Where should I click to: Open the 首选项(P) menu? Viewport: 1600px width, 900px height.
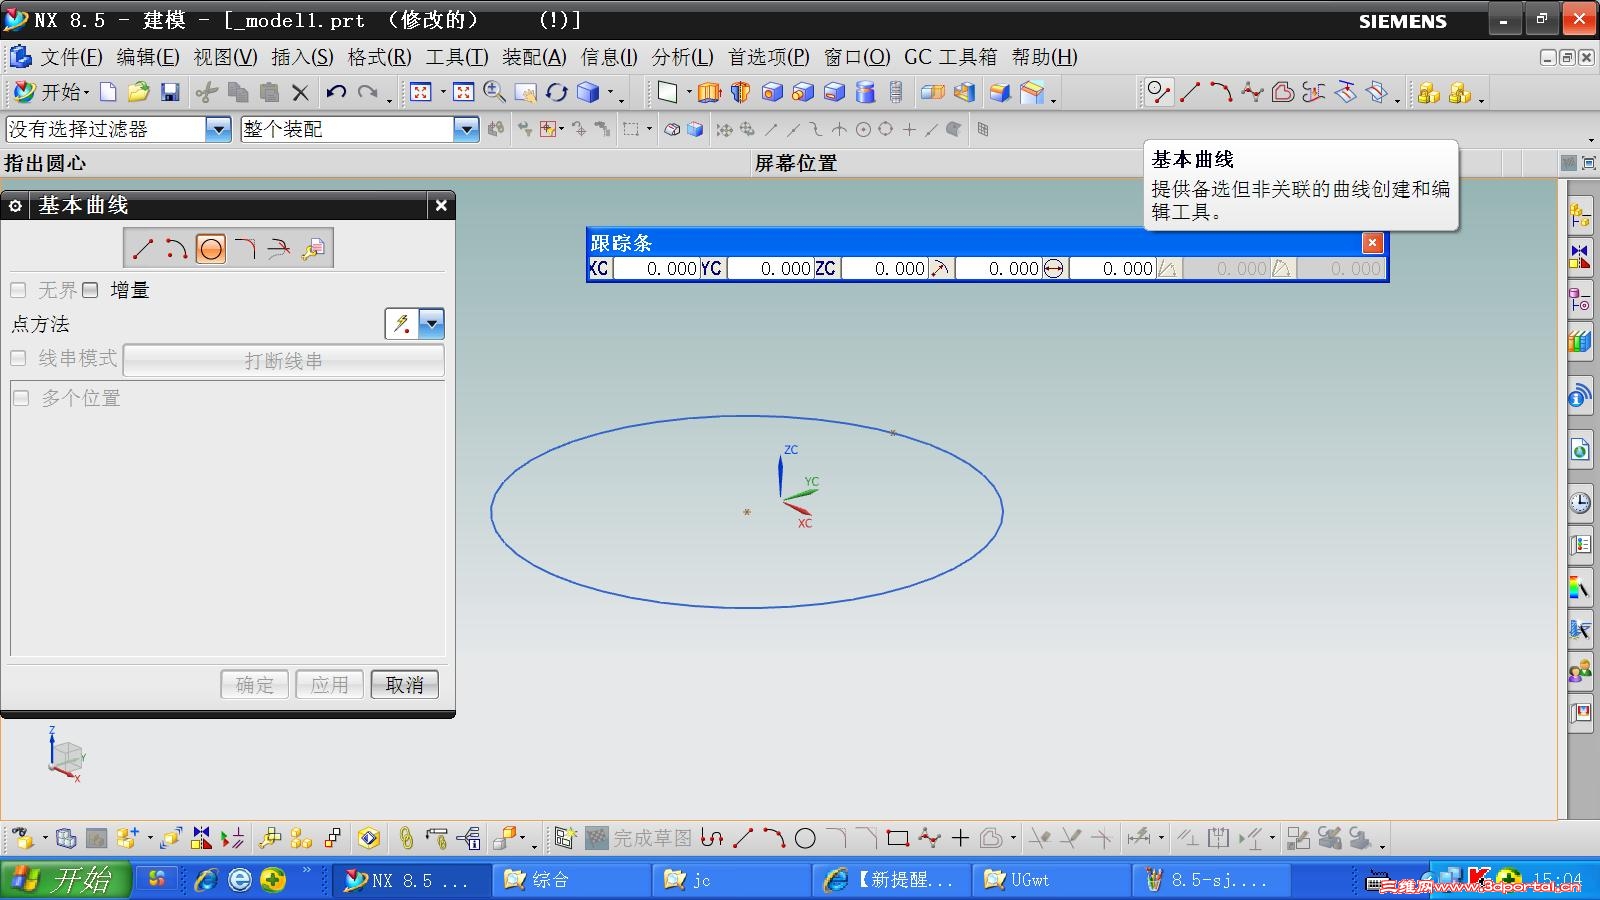pos(769,57)
